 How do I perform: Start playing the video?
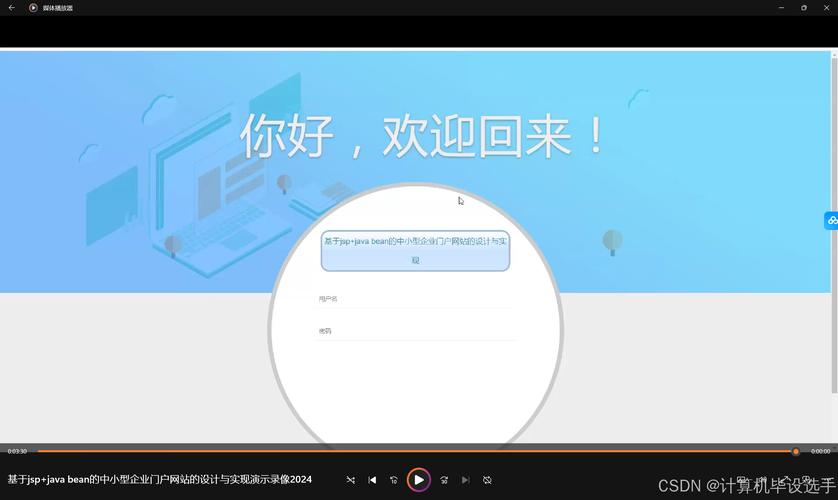[418, 480]
